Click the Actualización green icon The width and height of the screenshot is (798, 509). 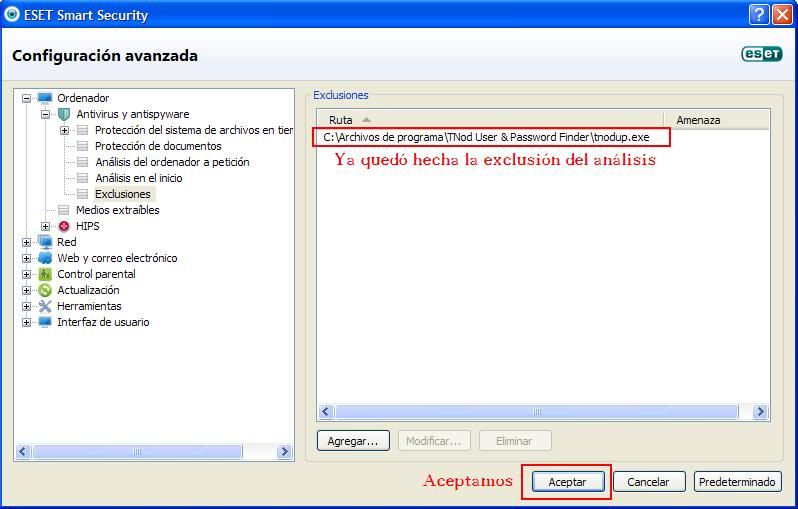(x=45, y=290)
